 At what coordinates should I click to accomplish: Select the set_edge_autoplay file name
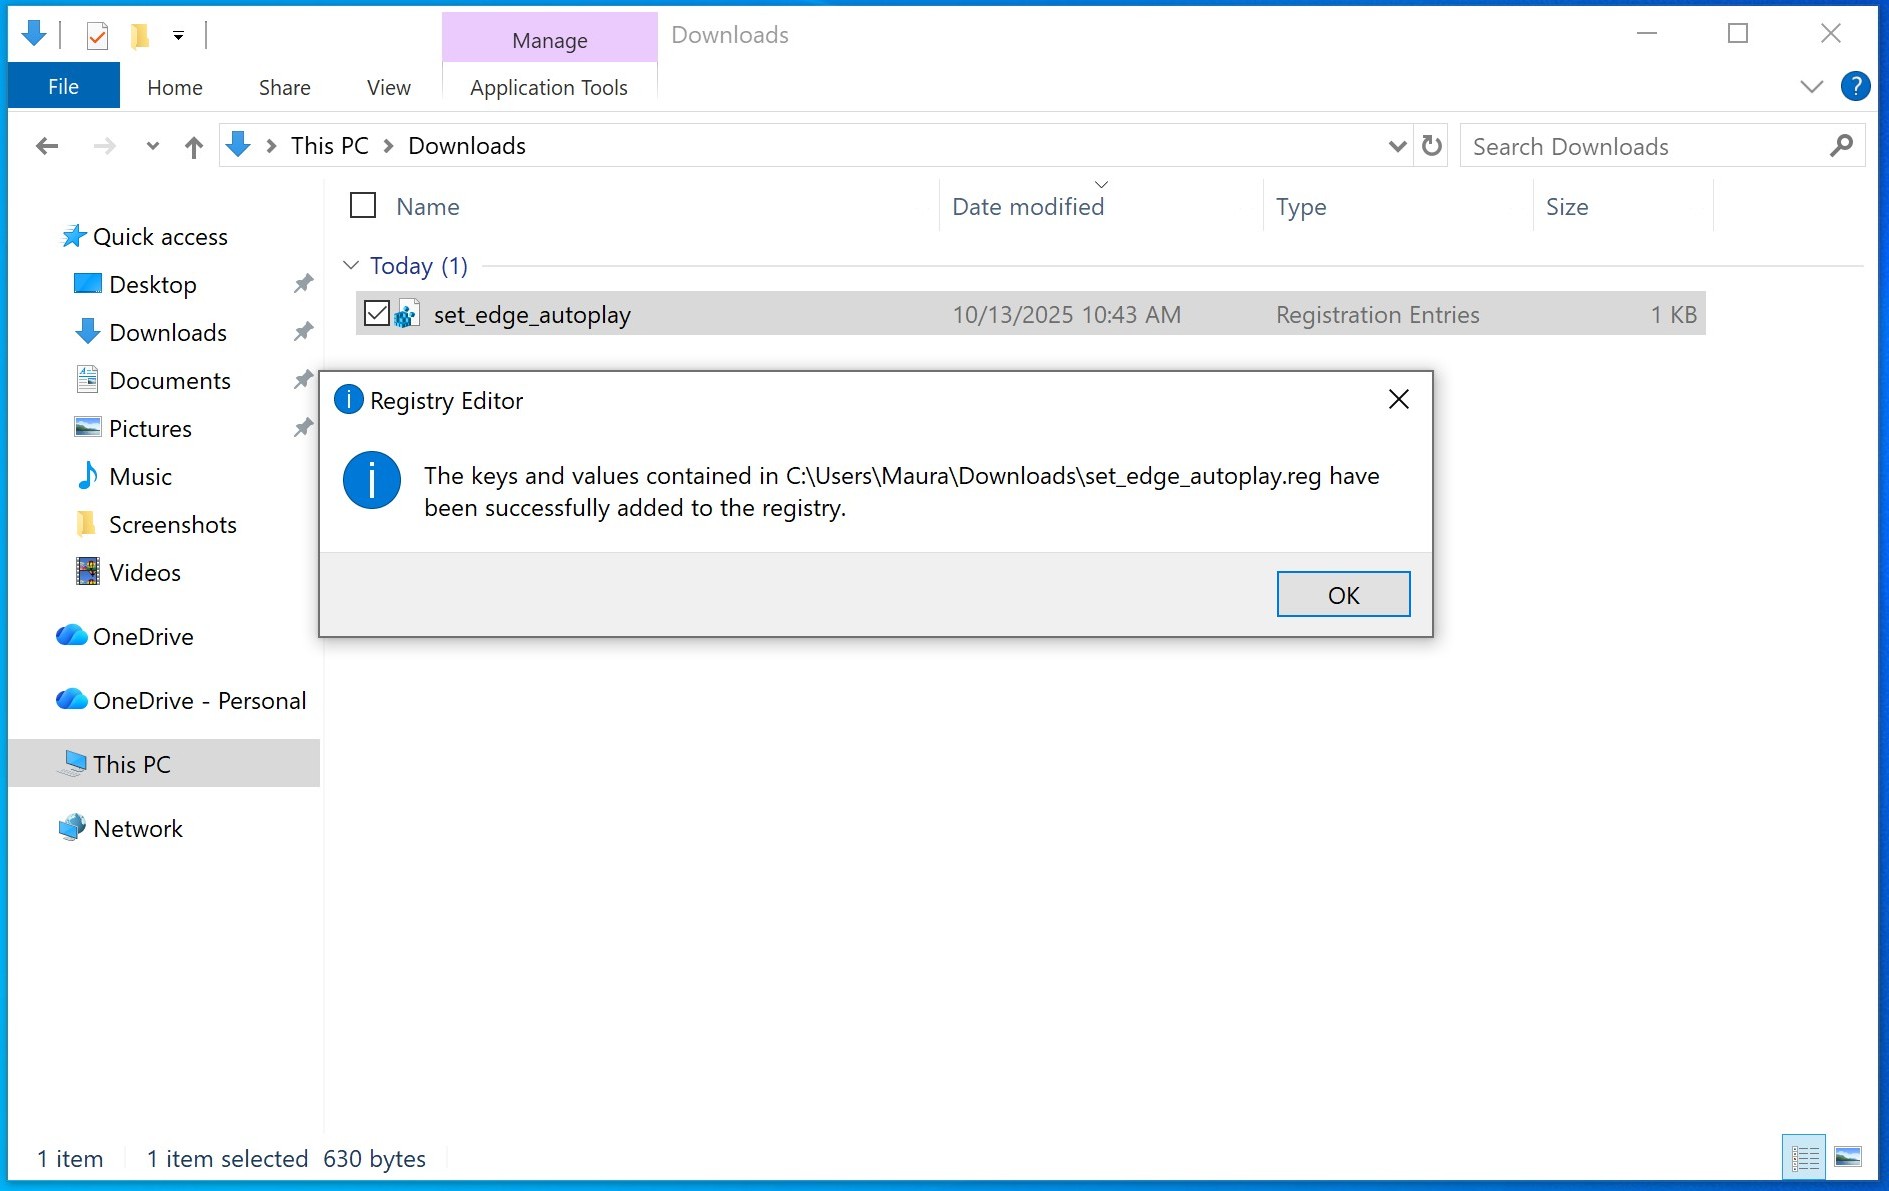coord(532,315)
